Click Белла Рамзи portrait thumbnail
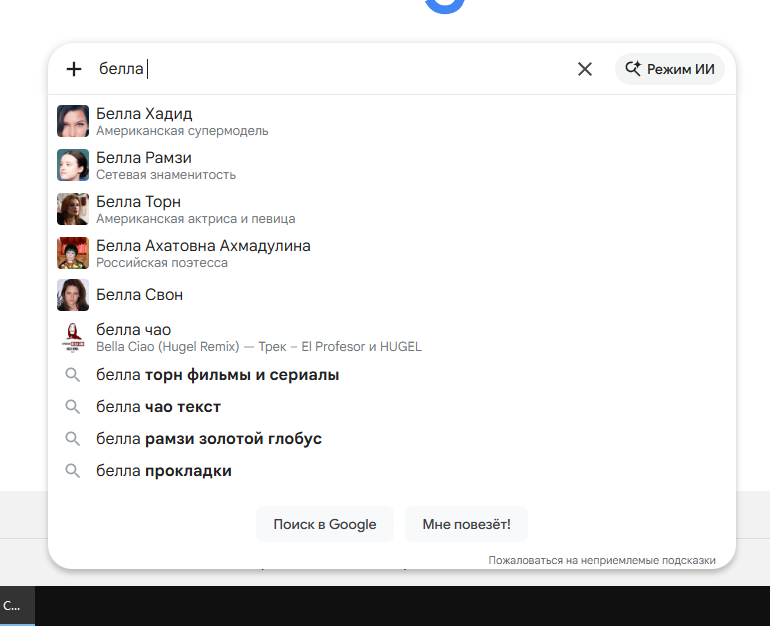770x626 pixels. click(73, 165)
